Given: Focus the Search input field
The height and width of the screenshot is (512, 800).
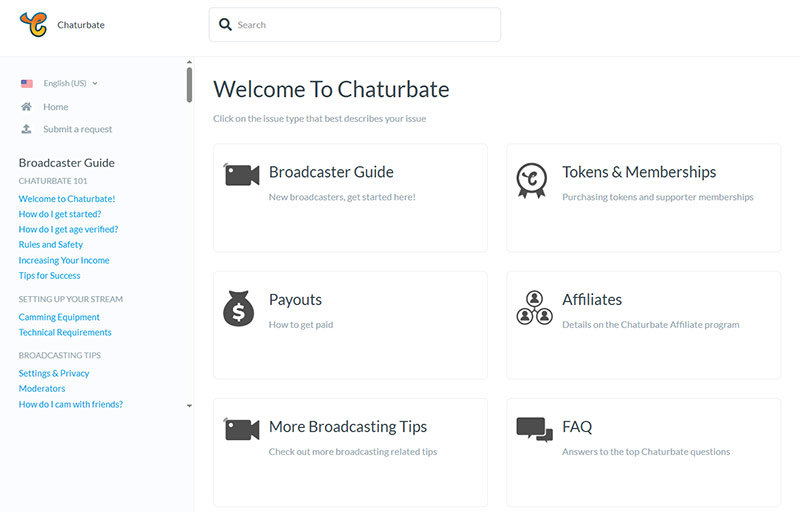Looking at the screenshot, I should [x=355, y=24].
